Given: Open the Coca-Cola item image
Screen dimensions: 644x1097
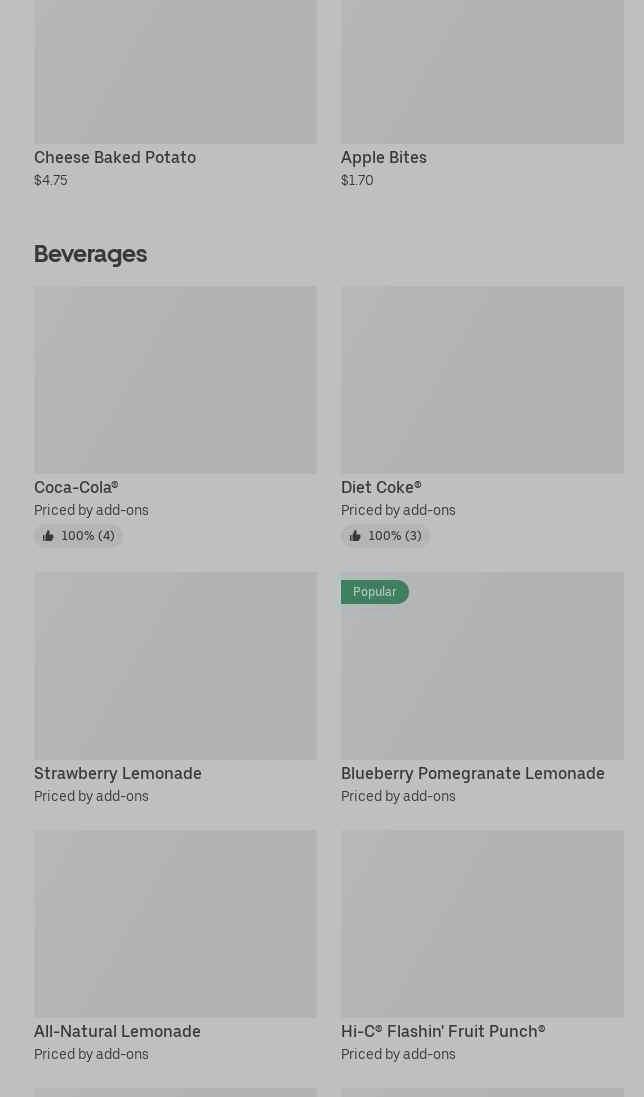Looking at the screenshot, I should coord(175,380).
